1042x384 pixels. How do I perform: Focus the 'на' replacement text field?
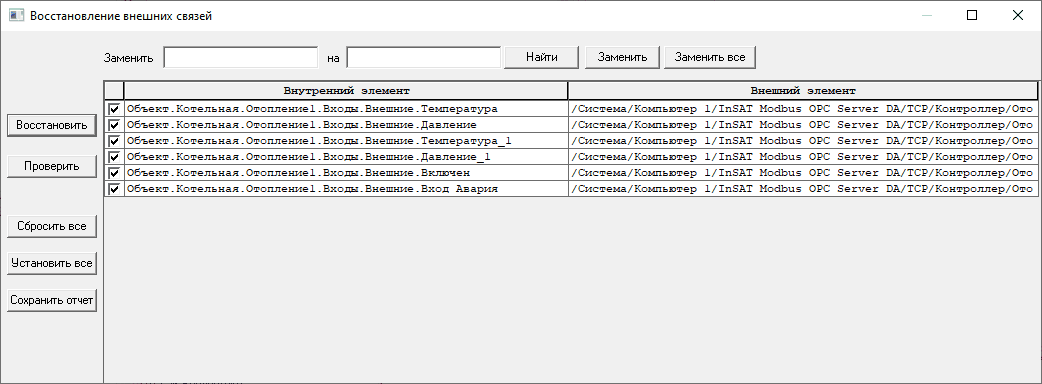point(423,57)
